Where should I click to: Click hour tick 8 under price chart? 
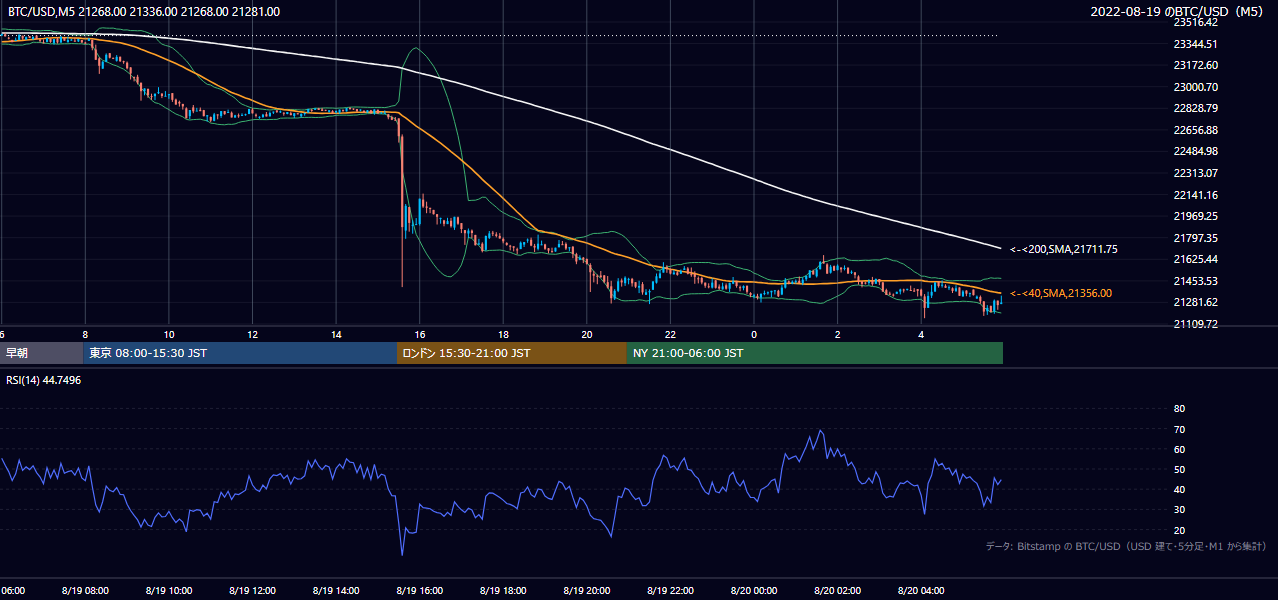[x=85, y=334]
